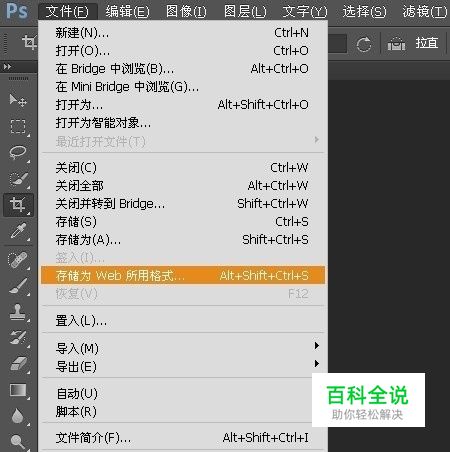Open 脚本(R) menu entry
This screenshot has width=450, height=452.
(183, 412)
